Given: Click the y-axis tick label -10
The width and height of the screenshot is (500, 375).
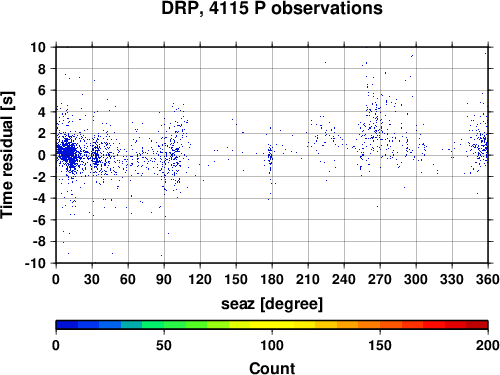Looking at the screenshot, I should point(35,263).
